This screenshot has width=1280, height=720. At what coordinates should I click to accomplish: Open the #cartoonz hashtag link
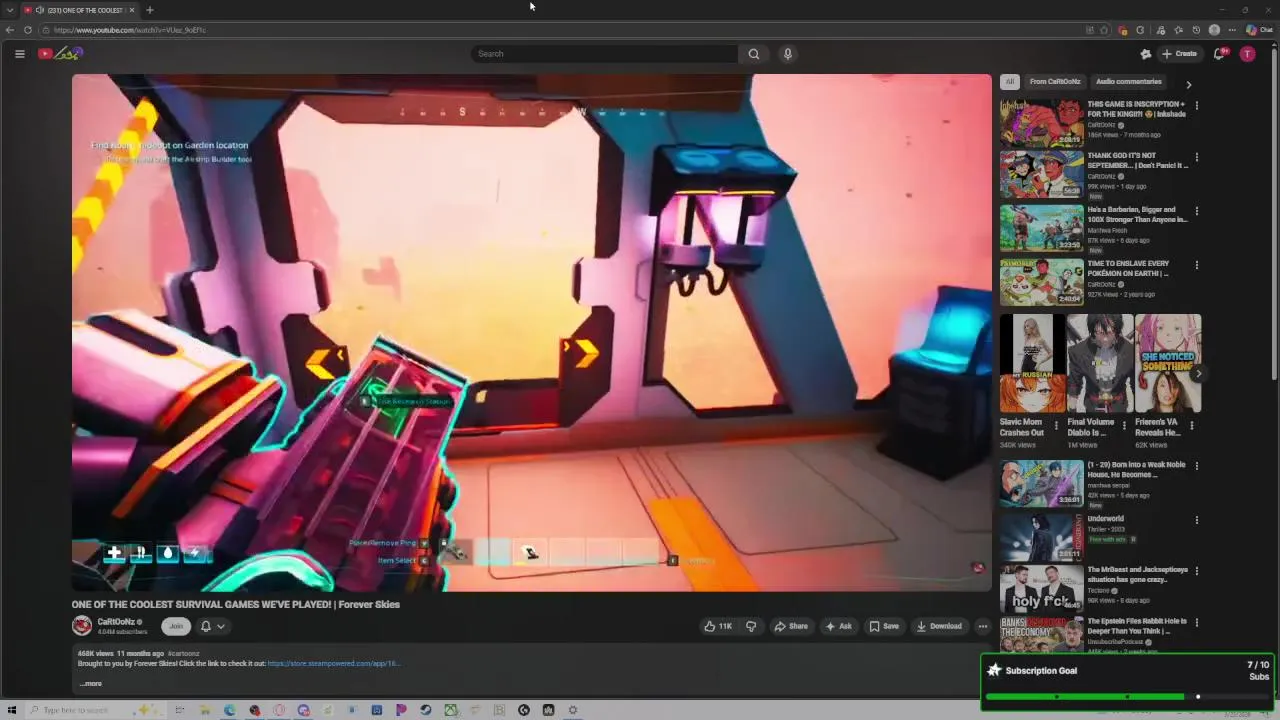(183, 654)
